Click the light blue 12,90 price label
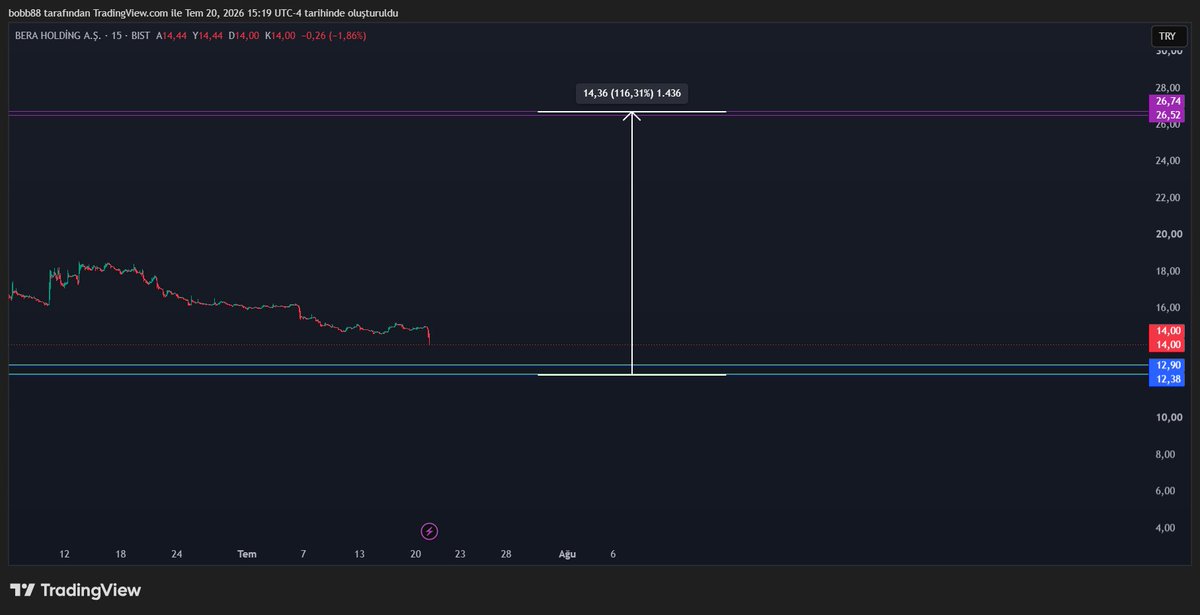The image size is (1200, 615). pyautogui.click(x=1167, y=366)
